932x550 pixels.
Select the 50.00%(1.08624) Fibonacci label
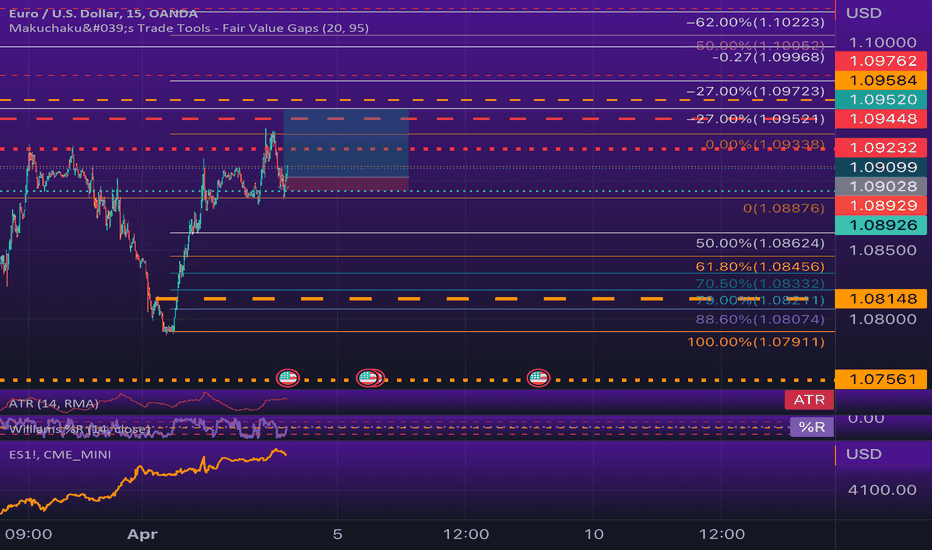[760, 243]
